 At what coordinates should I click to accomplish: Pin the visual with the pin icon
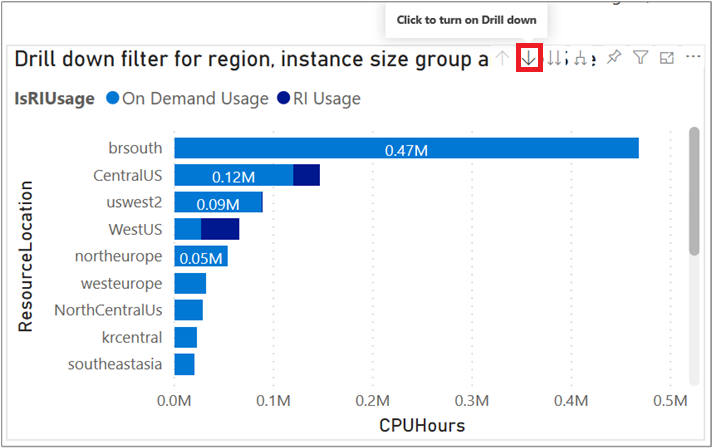point(615,59)
